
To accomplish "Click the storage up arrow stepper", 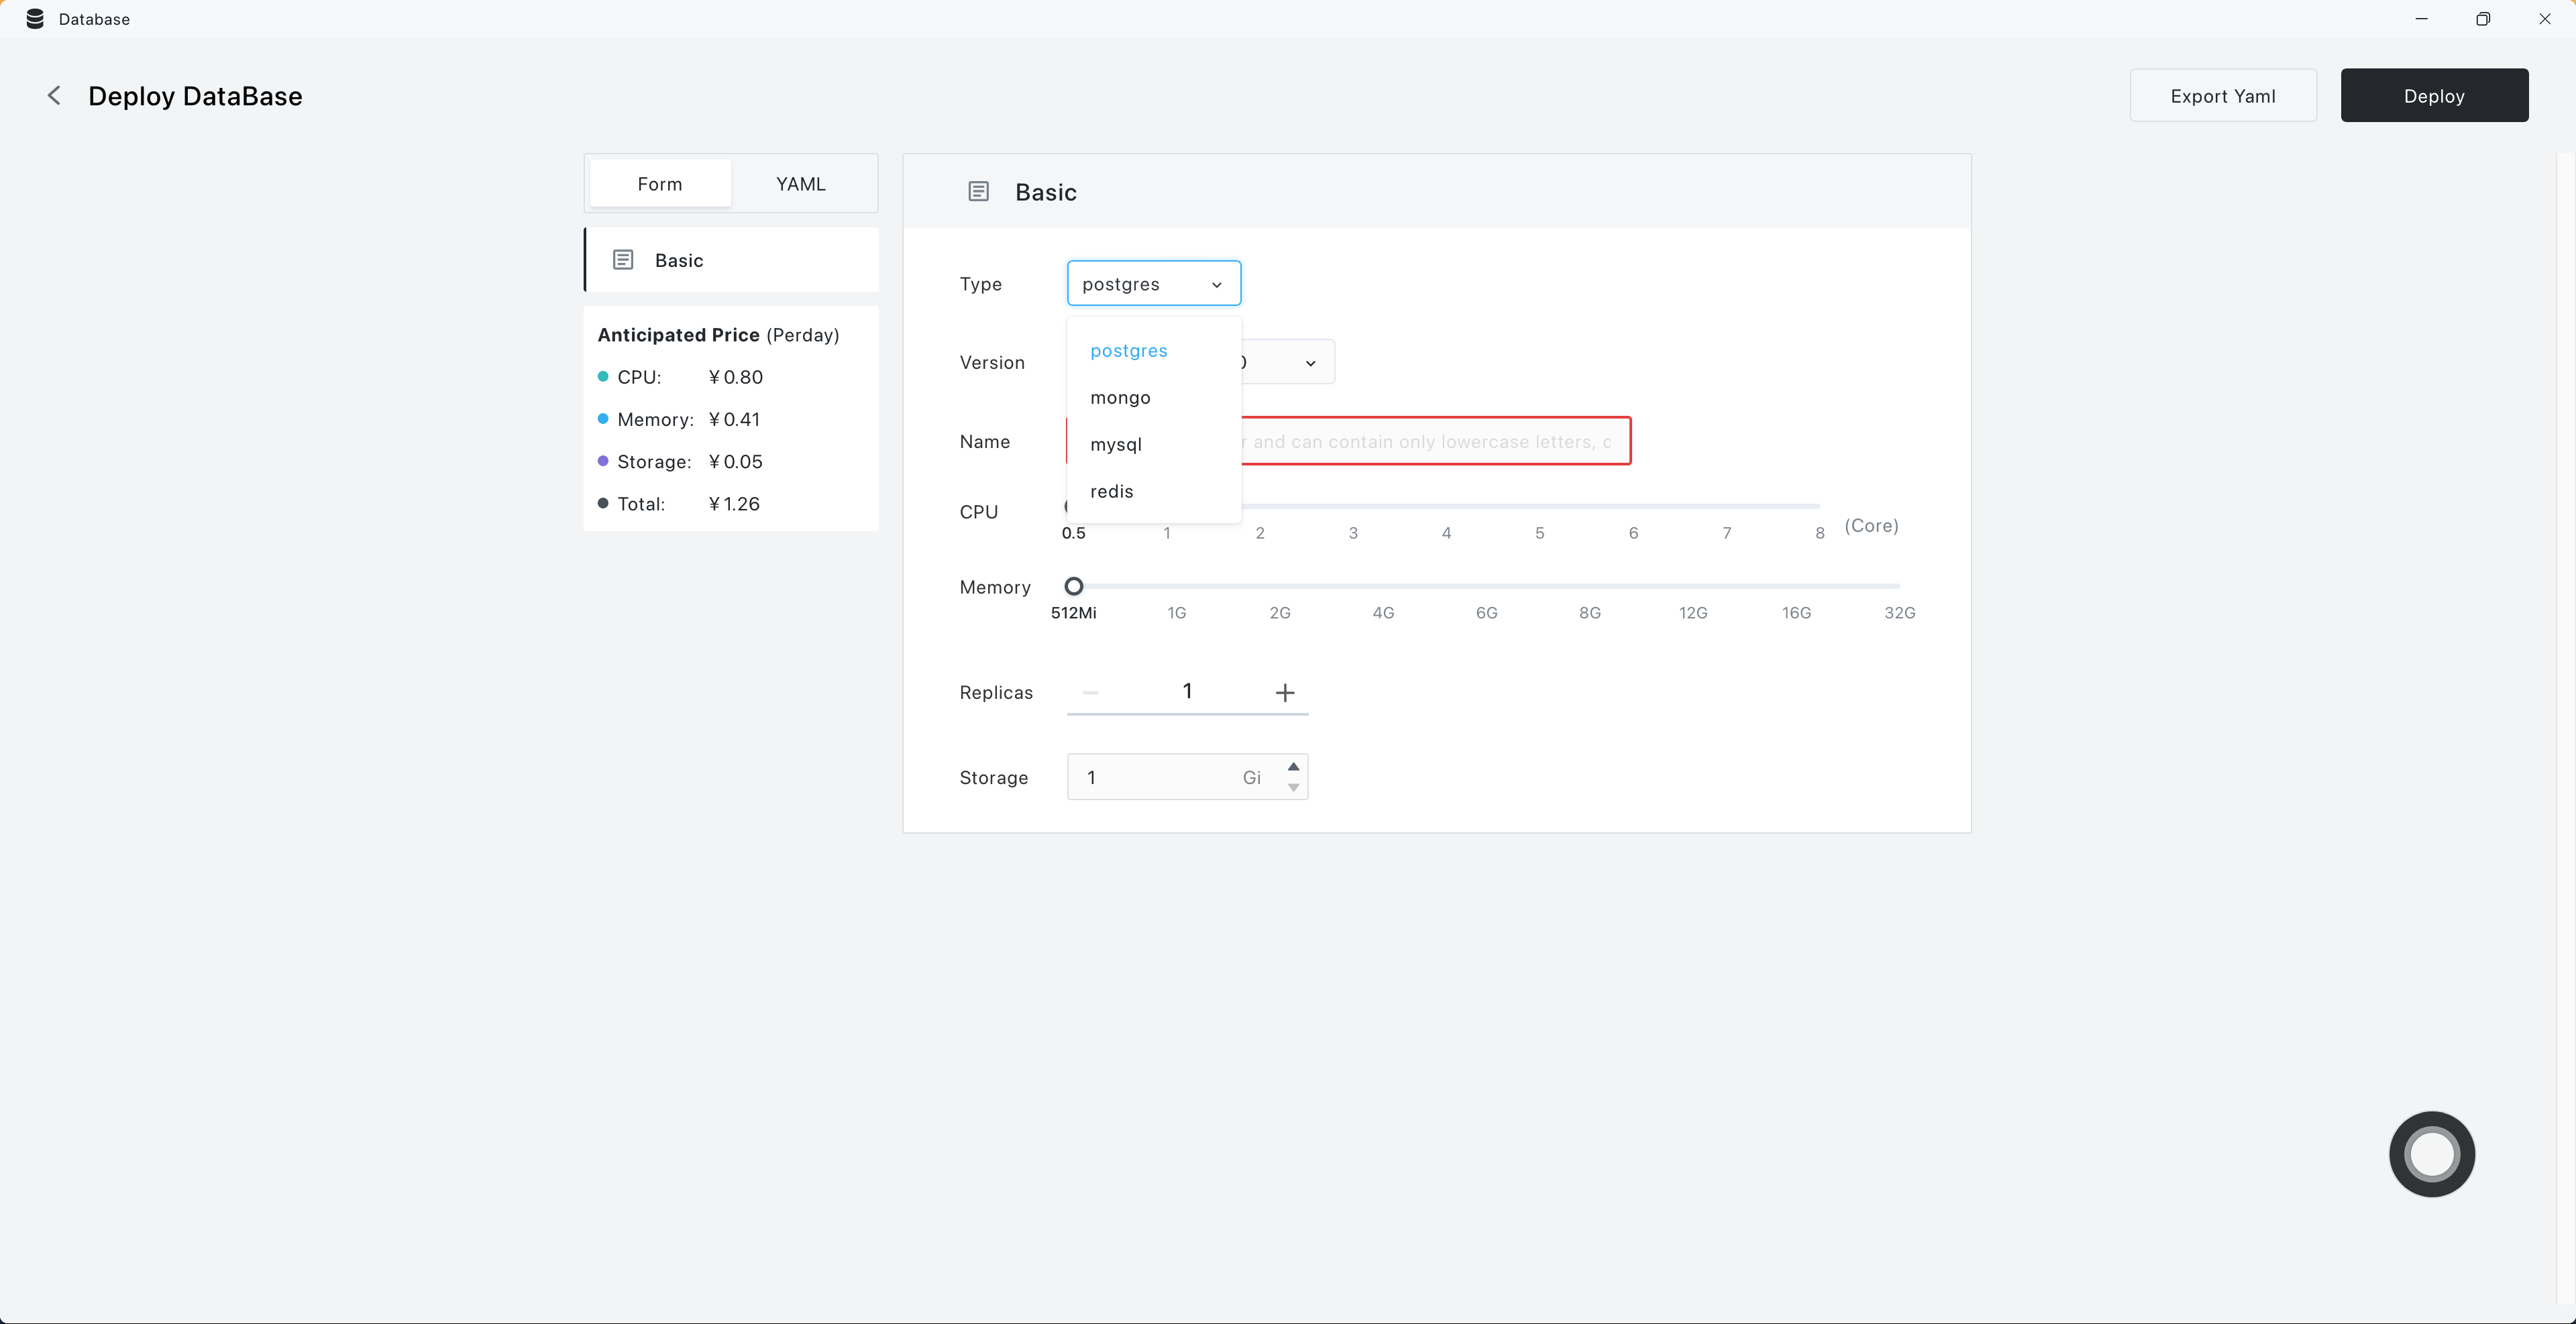I will tap(1293, 766).
